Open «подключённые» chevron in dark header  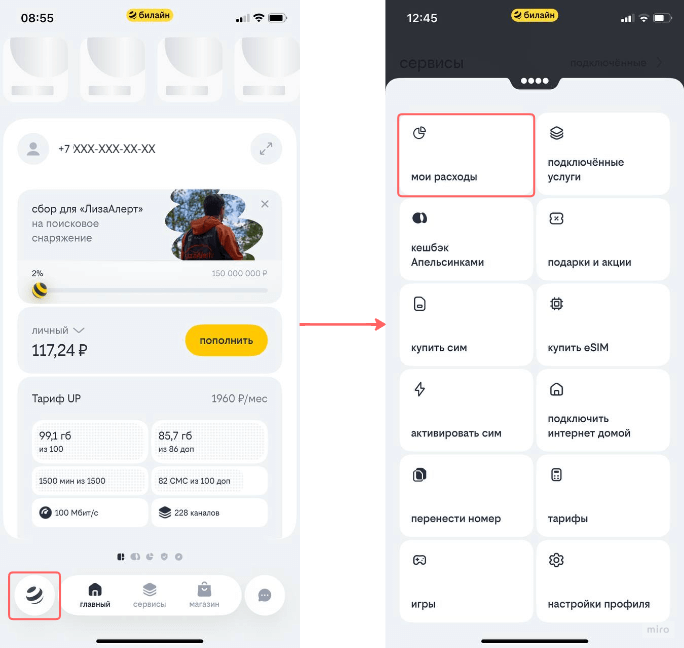pos(616,63)
